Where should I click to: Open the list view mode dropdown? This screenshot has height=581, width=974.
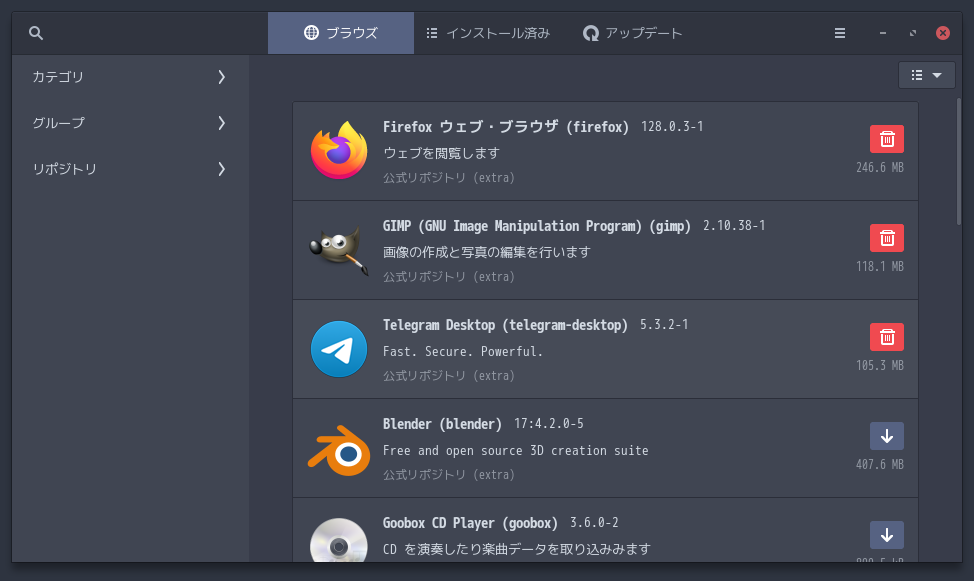click(x=926, y=75)
